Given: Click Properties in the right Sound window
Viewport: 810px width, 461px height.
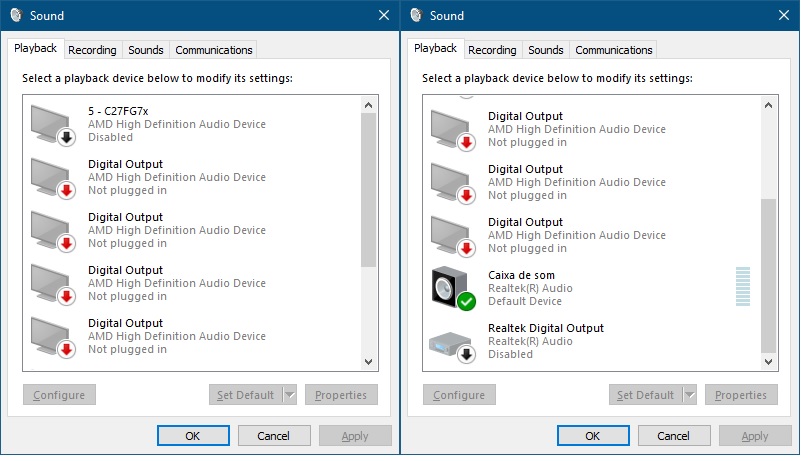Looking at the screenshot, I should tap(741, 395).
